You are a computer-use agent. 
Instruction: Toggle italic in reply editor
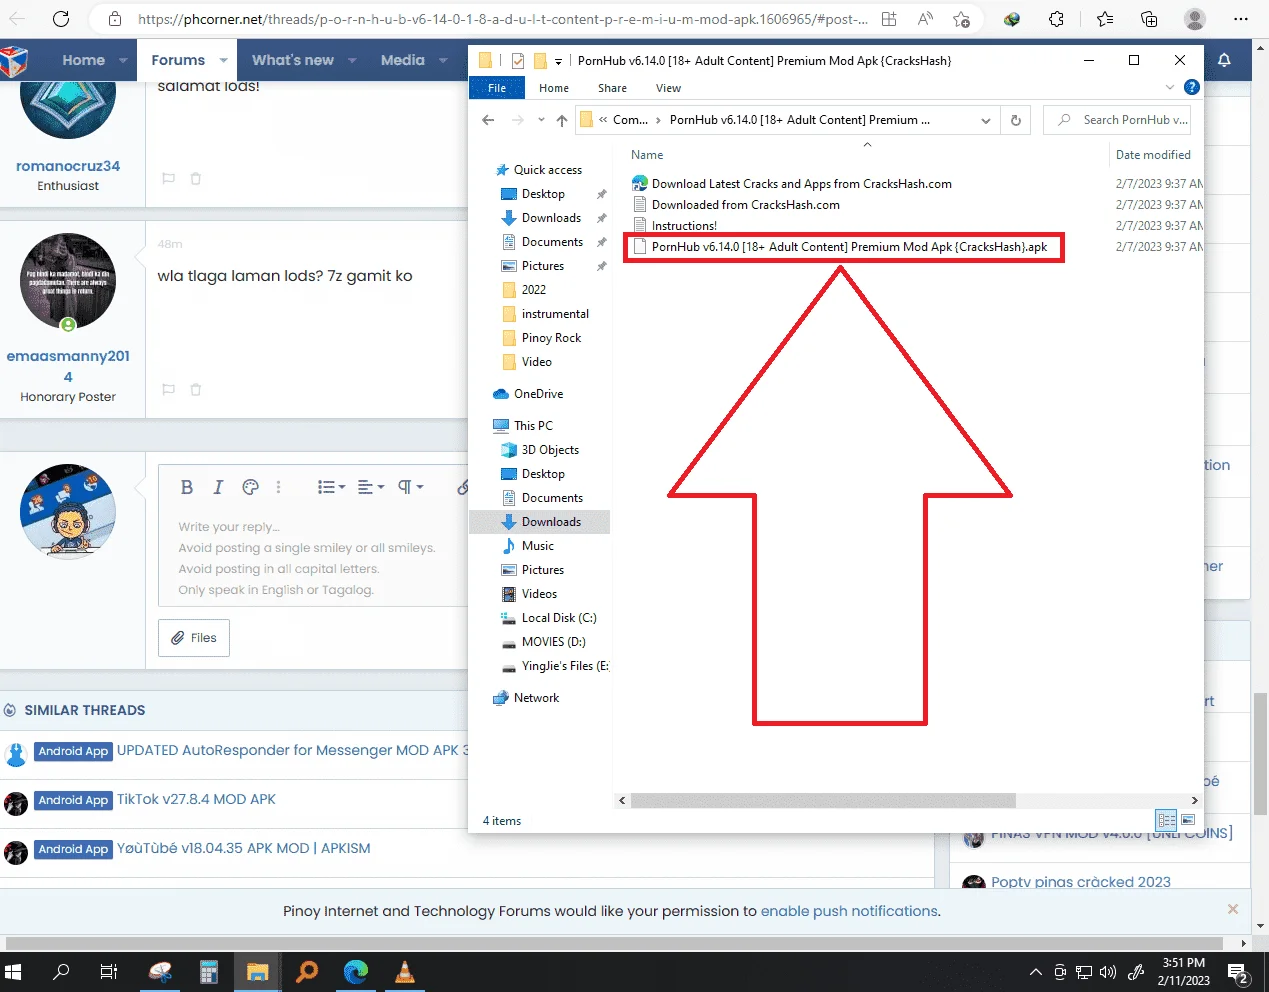218,487
